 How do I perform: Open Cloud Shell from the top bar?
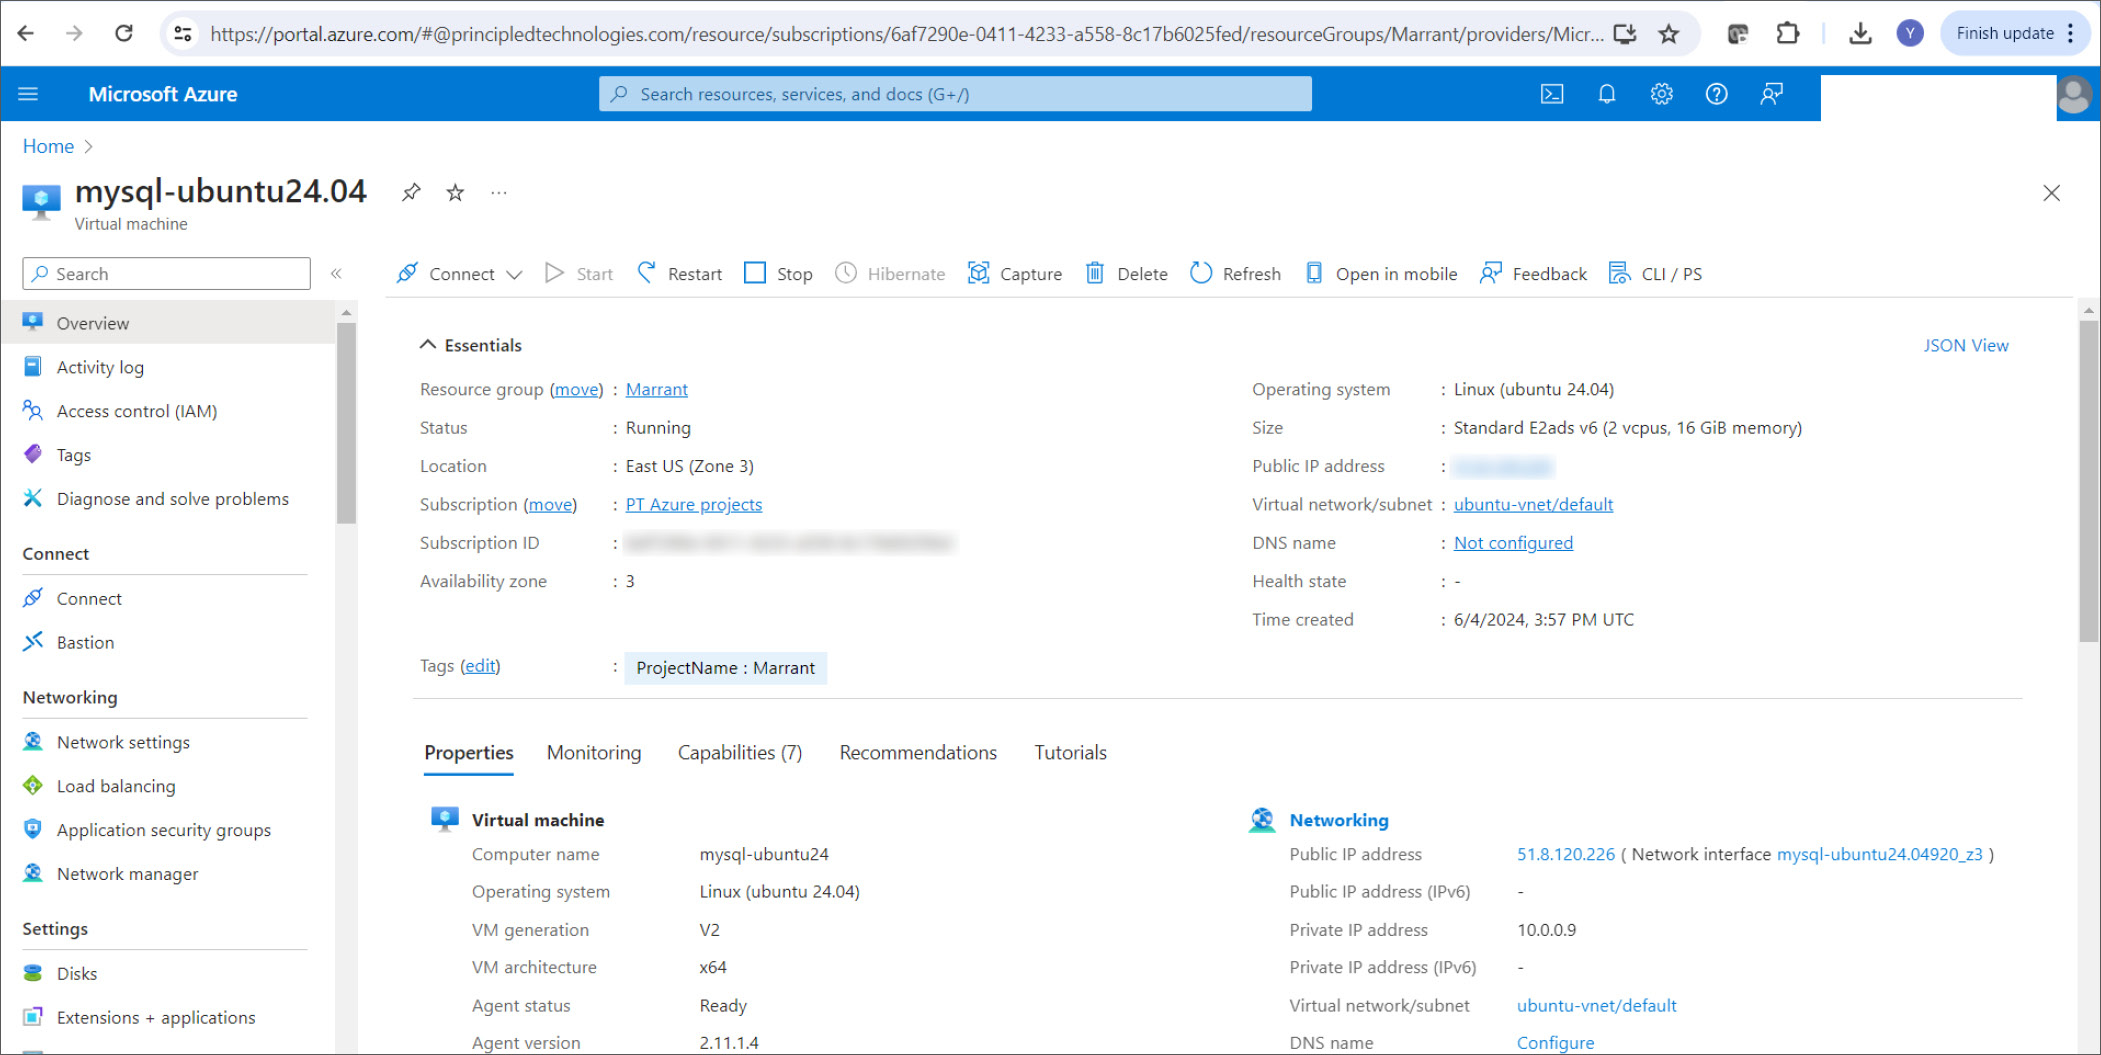click(1551, 94)
